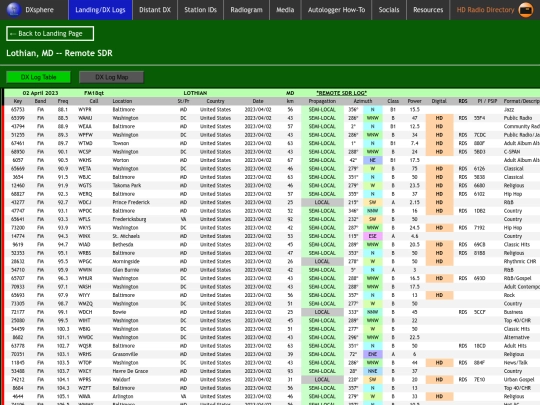Click the Digital column header
This screenshot has height=405, width=540.
click(x=439, y=101)
